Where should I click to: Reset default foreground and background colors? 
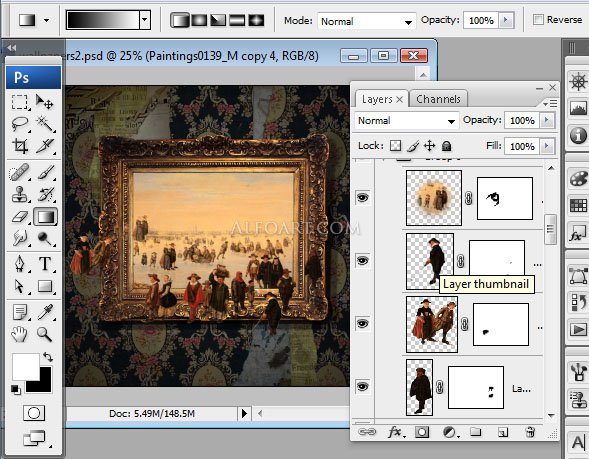15,390
